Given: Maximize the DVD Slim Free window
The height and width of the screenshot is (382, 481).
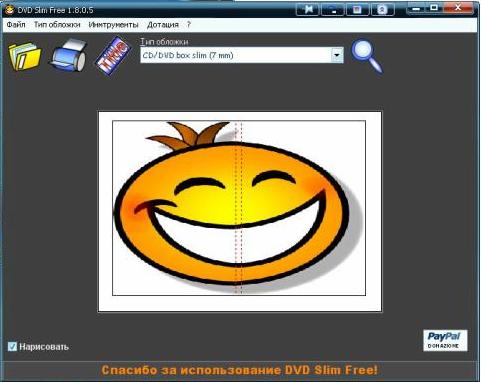Looking at the screenshot, I should 434,8.
